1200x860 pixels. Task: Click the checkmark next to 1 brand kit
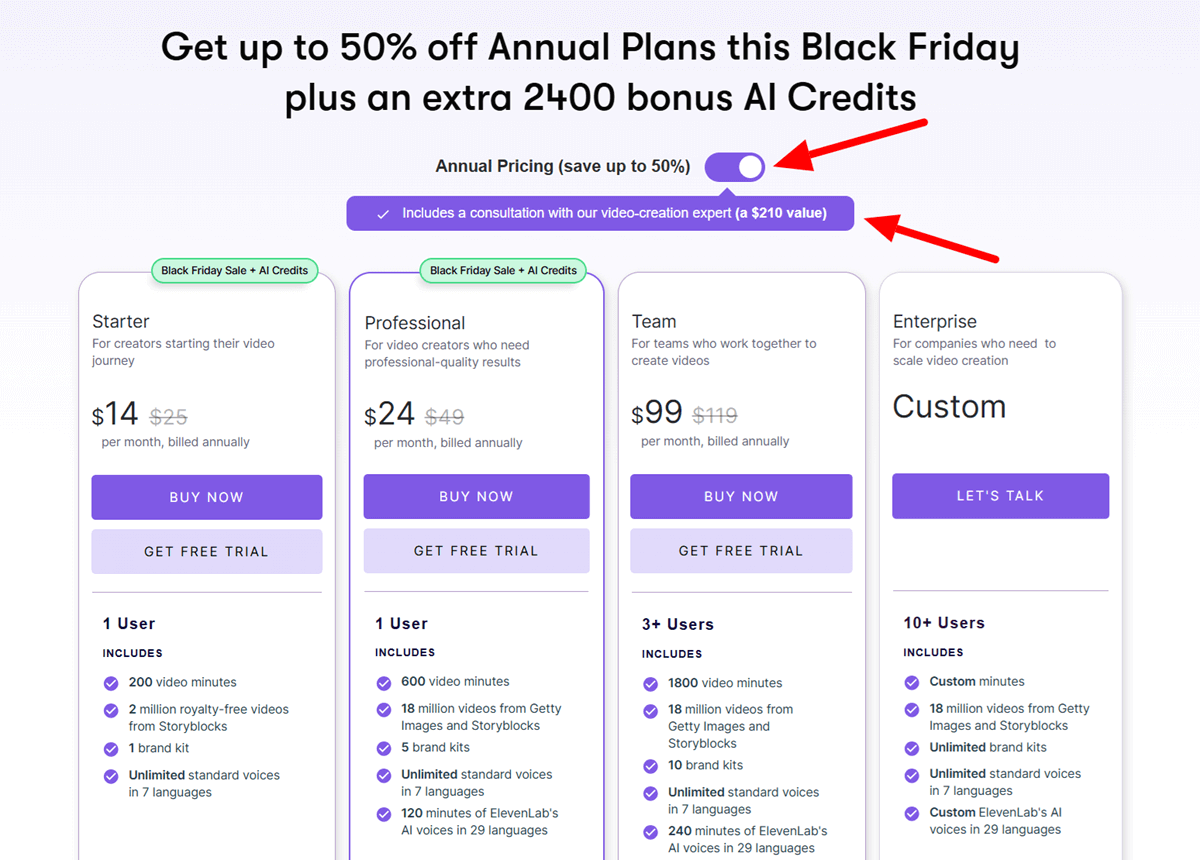(x=110, y=749)
